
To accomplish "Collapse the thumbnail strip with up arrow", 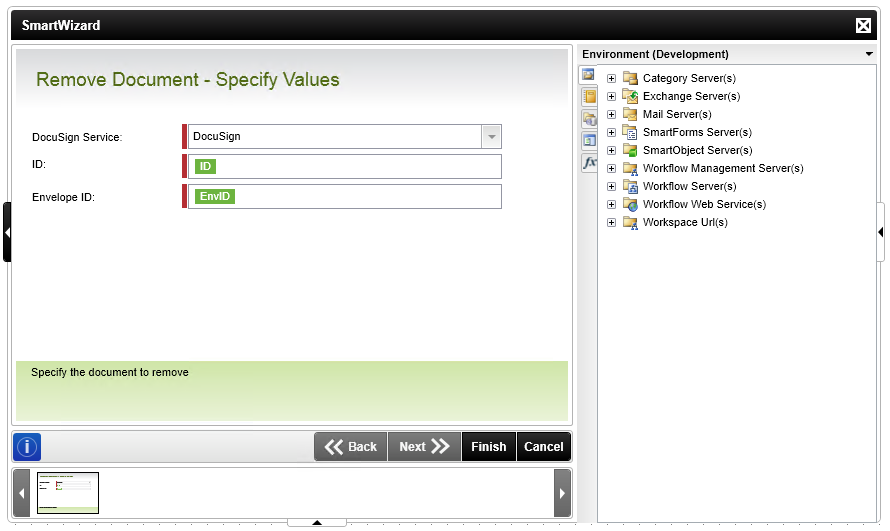I will click(317, 522).
